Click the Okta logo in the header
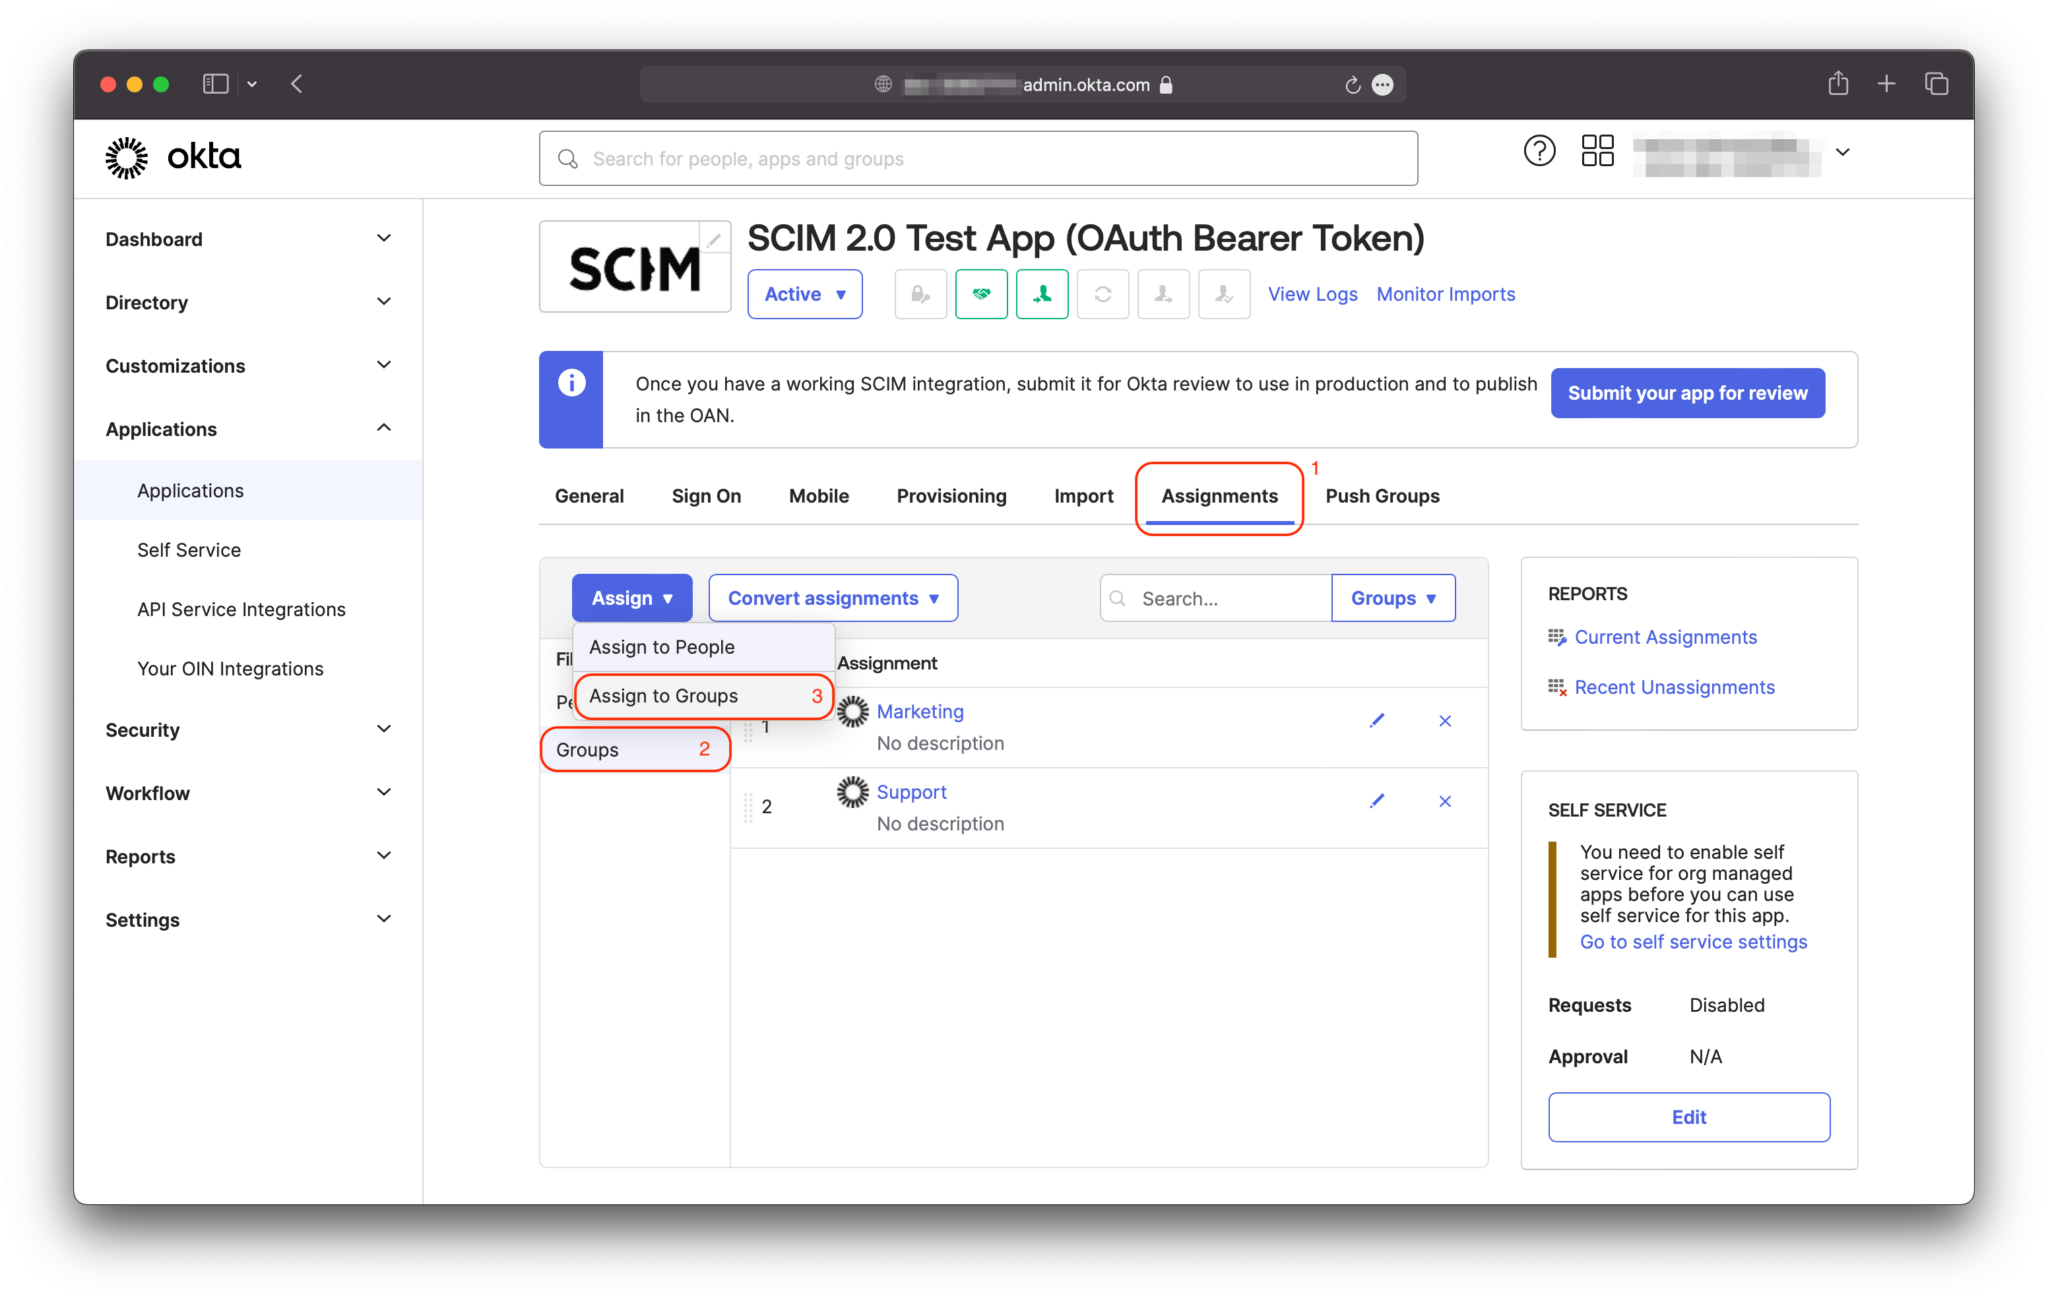 click(172, 157)
